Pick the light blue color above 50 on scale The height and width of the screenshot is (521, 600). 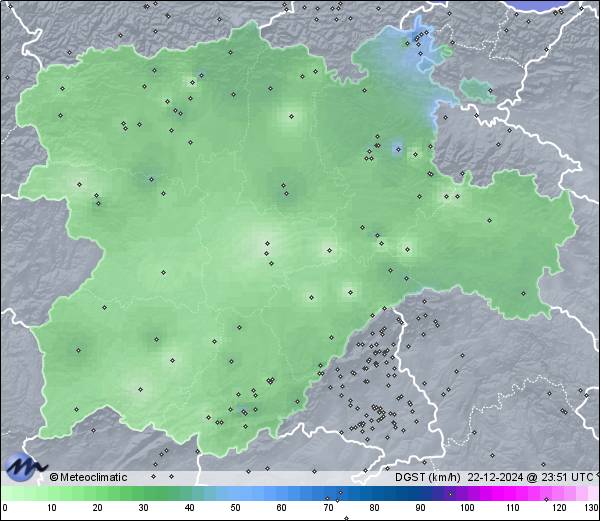(x=235, y=494)
